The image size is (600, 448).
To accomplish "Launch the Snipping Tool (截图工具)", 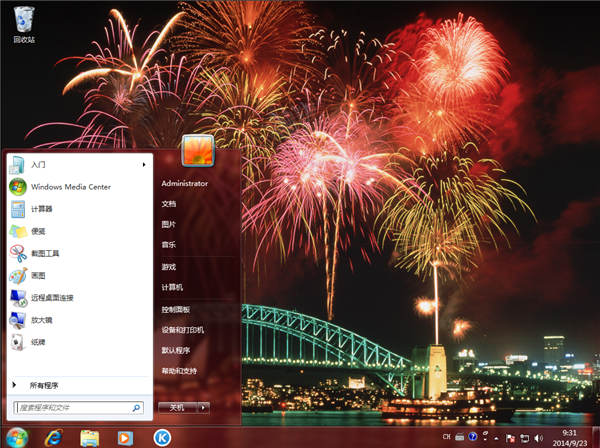I will 45,254.
